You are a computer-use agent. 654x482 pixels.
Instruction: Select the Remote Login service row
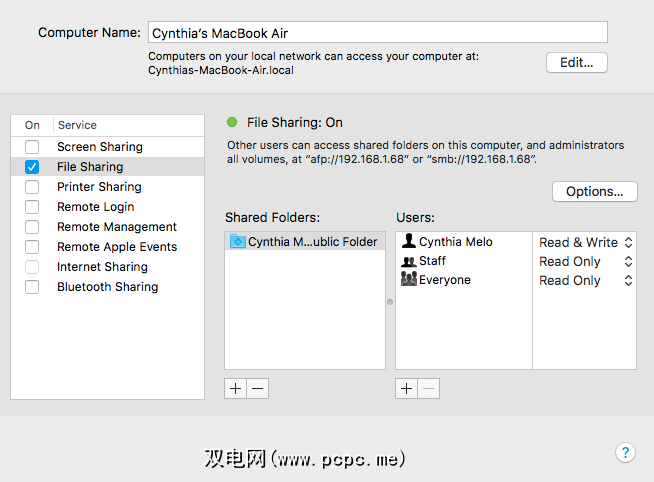tap(108, 207)
